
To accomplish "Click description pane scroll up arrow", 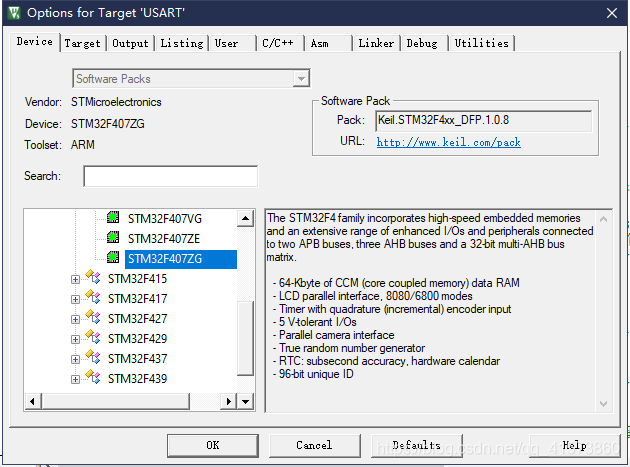I will 603,219.
